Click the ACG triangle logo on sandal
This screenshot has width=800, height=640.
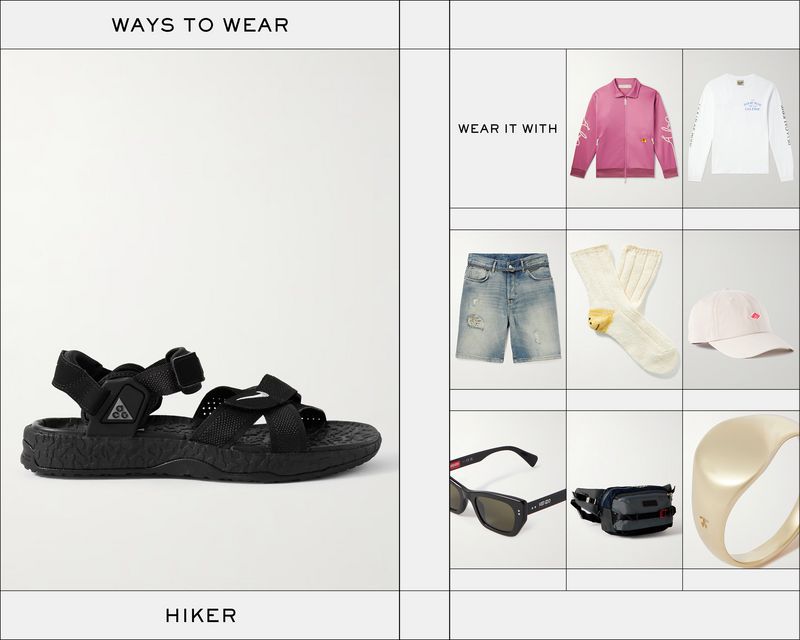[x=119, y=409]
